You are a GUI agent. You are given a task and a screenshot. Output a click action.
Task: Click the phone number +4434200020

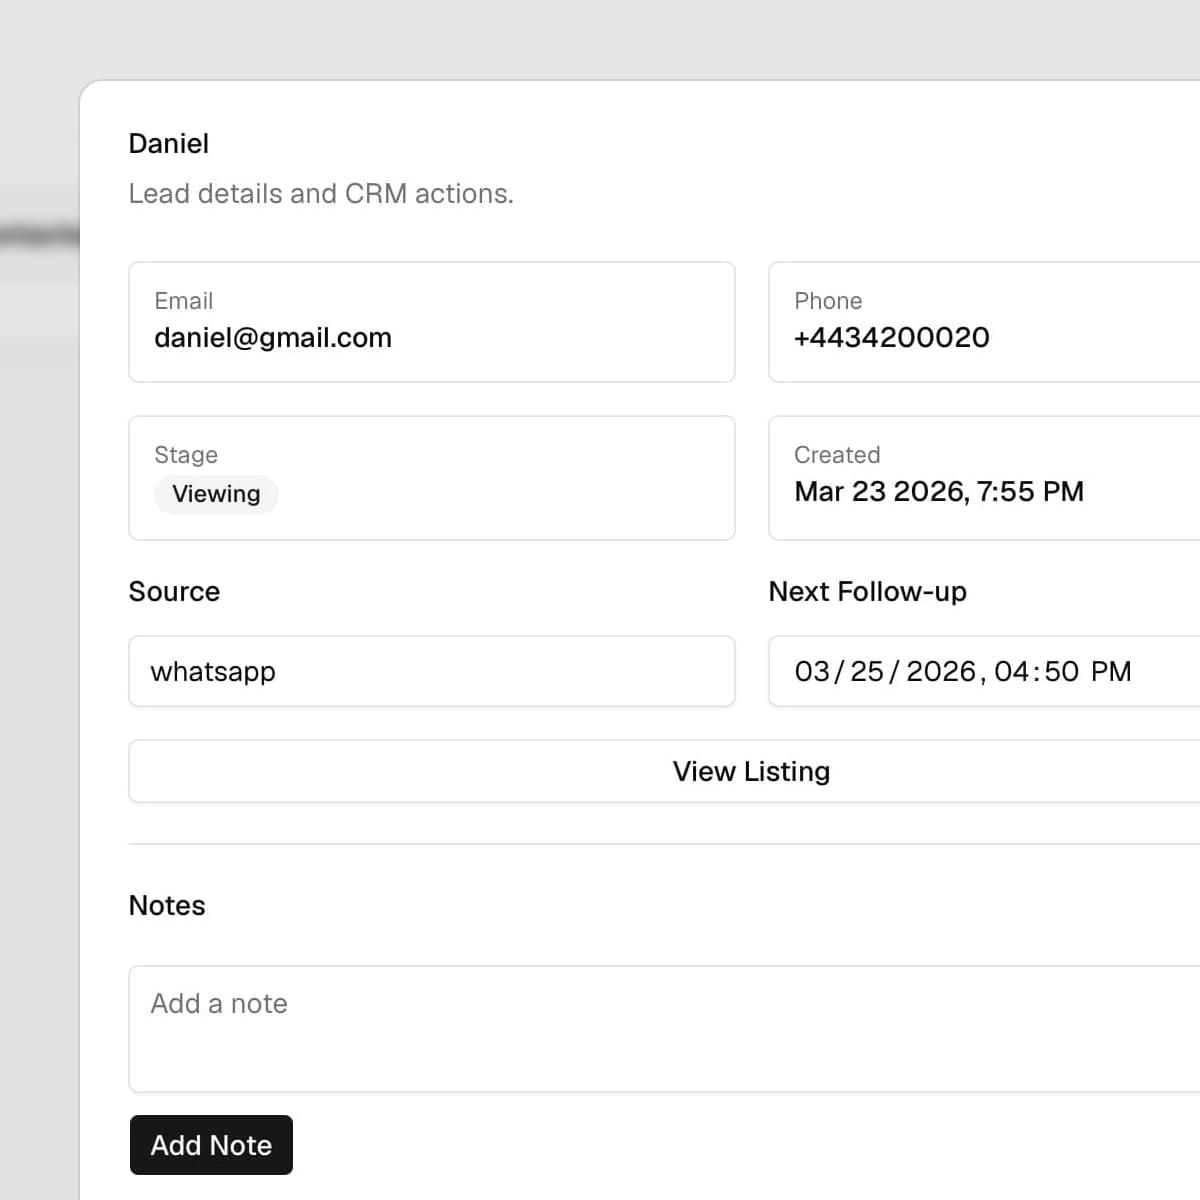pos(891,338)
